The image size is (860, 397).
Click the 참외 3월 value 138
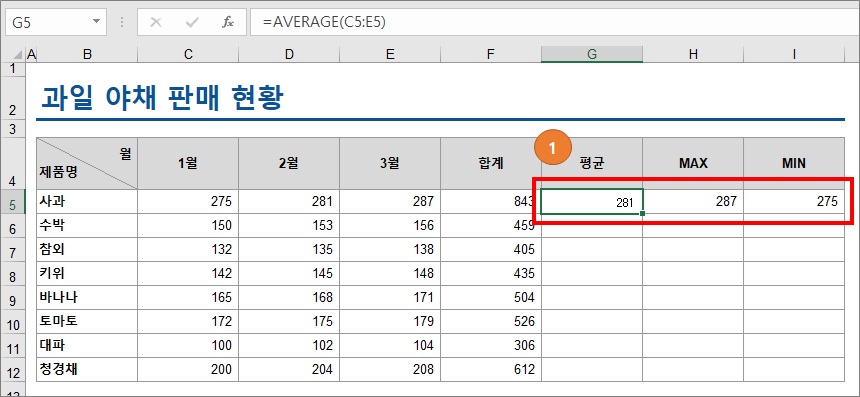[390, 249]
